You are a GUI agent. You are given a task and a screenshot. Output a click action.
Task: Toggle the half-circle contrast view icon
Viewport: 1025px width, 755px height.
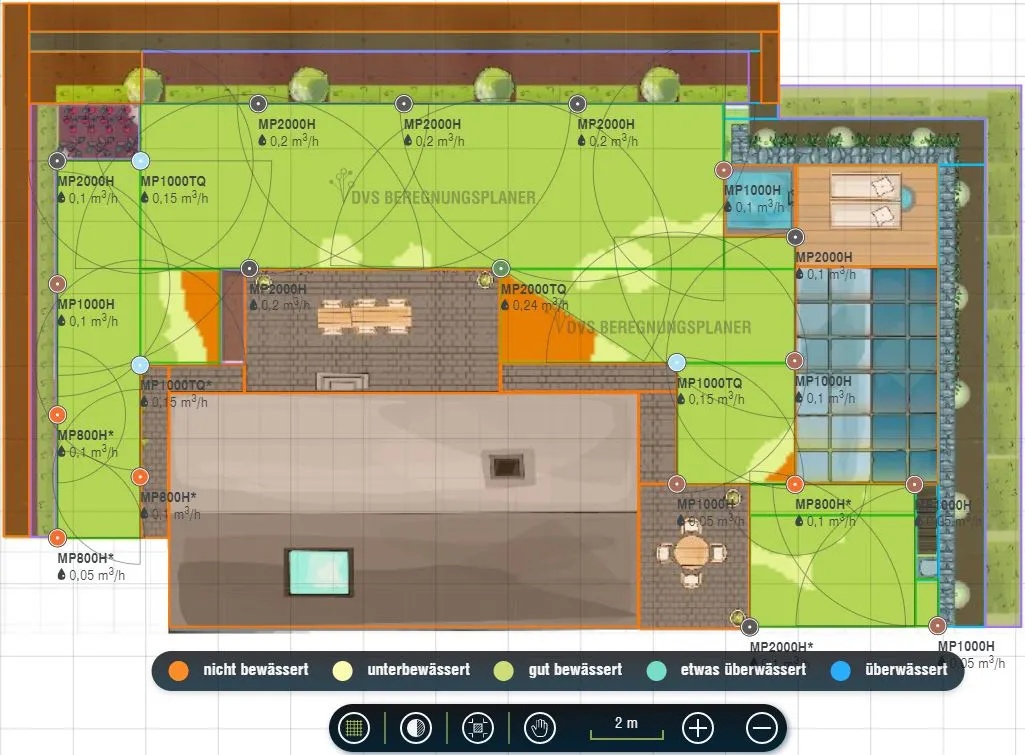pyautogui.click(x=415, y=728)
